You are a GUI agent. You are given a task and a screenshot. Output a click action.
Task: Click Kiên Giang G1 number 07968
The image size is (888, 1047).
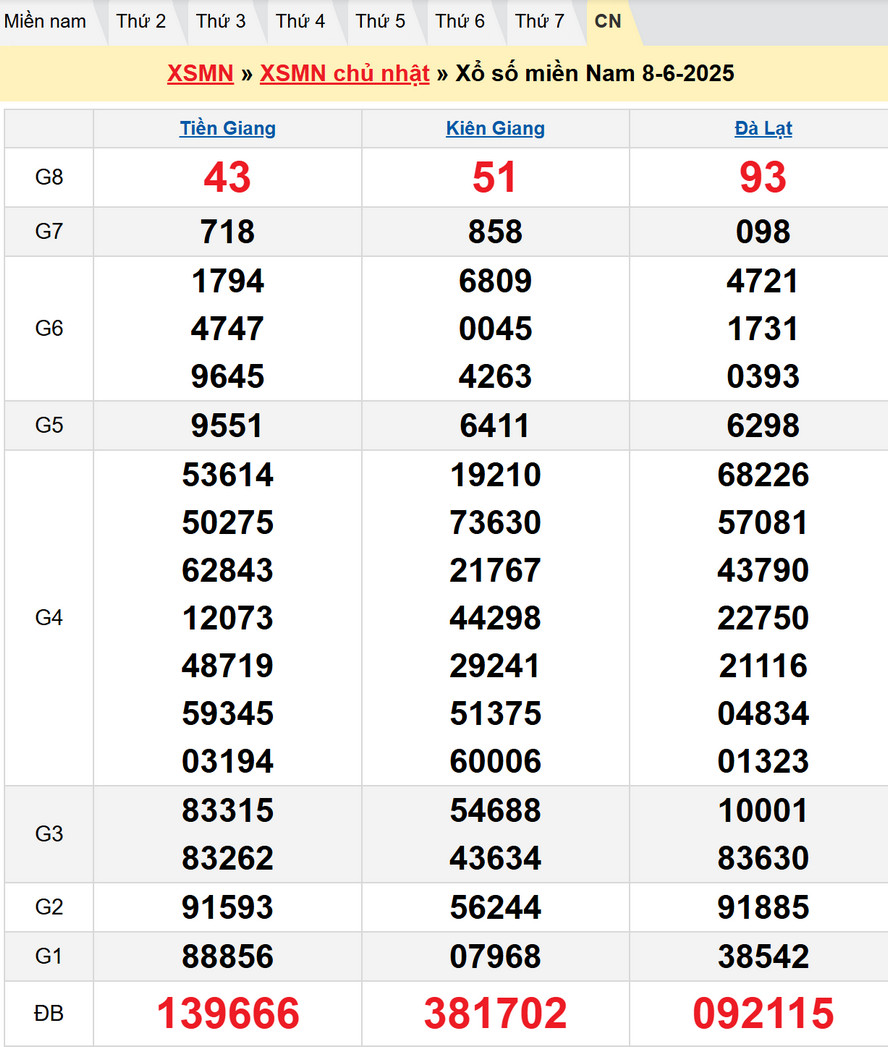tap(495, 956)
